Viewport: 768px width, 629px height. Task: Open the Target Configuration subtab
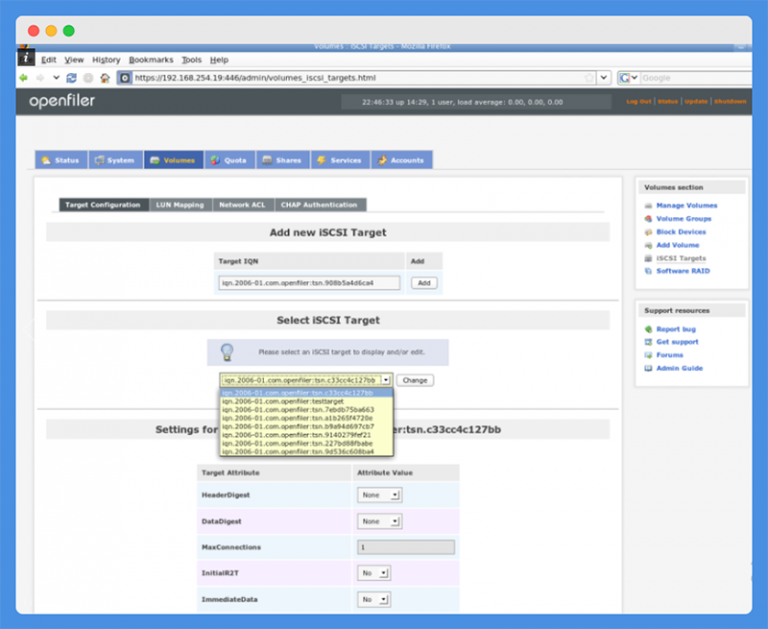(103, 205)
